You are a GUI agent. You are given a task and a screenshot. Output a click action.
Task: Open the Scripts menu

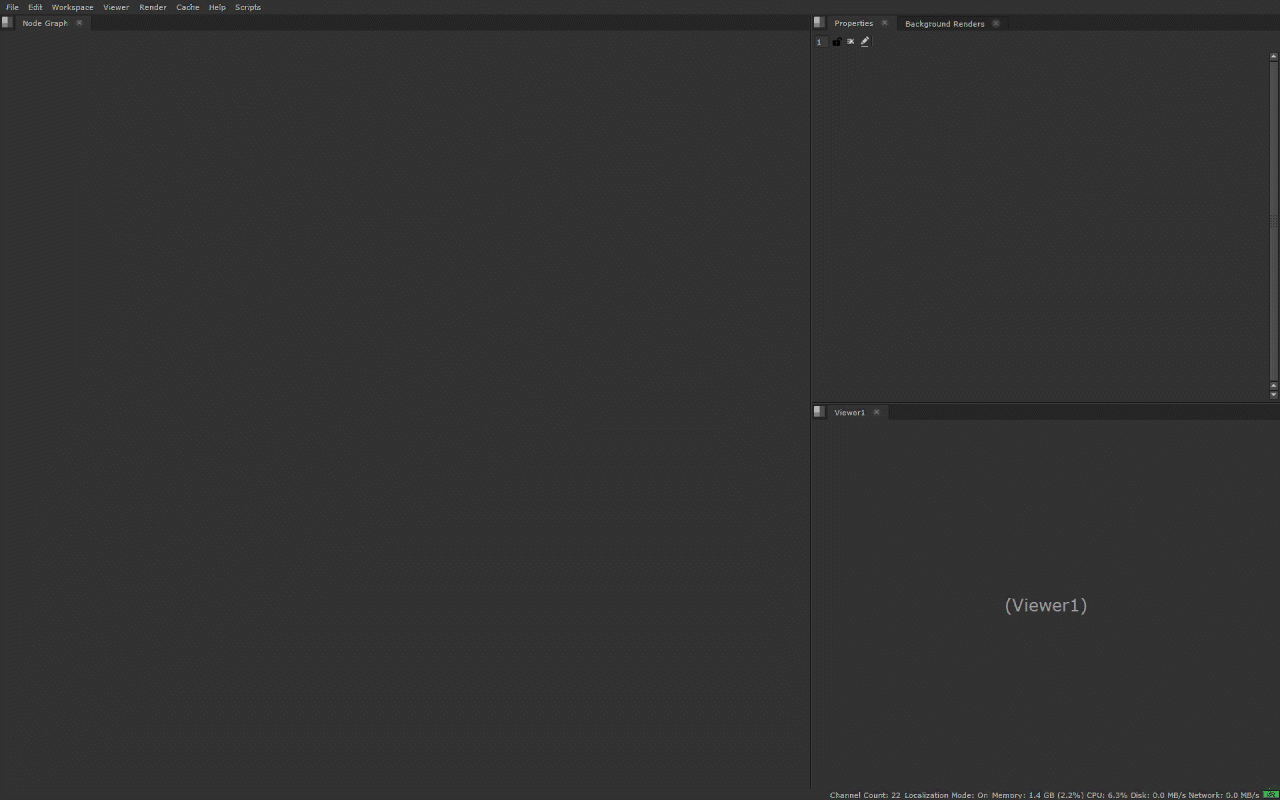[247, 7]
